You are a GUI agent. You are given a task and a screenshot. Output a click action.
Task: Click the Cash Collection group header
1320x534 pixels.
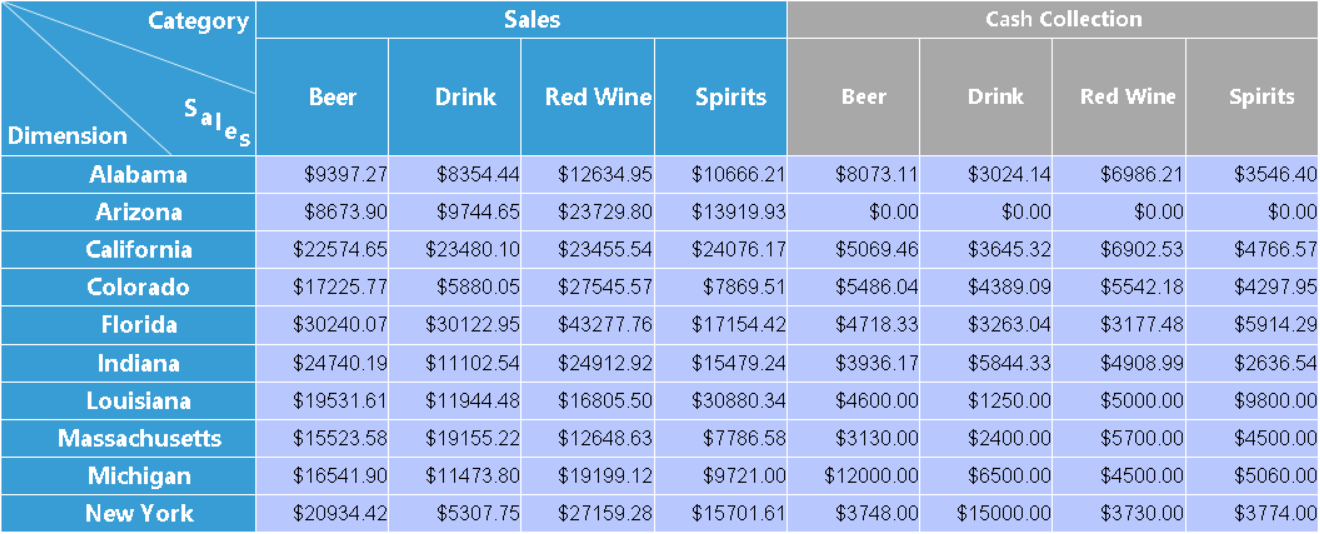click(1063, 20)
